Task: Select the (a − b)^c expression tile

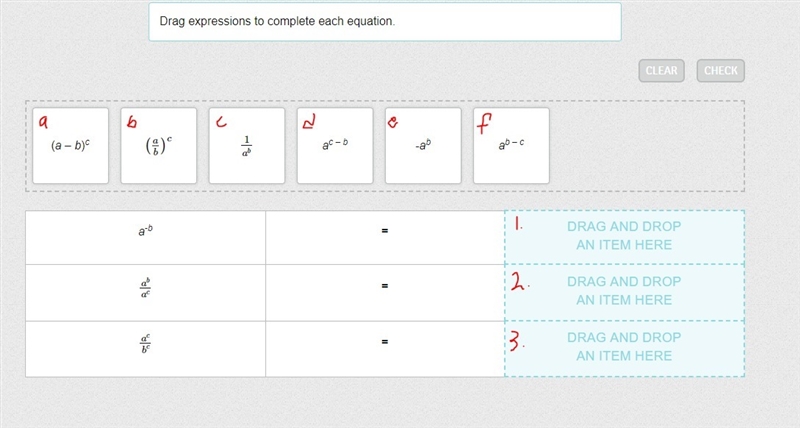Action: click(70, 145)
